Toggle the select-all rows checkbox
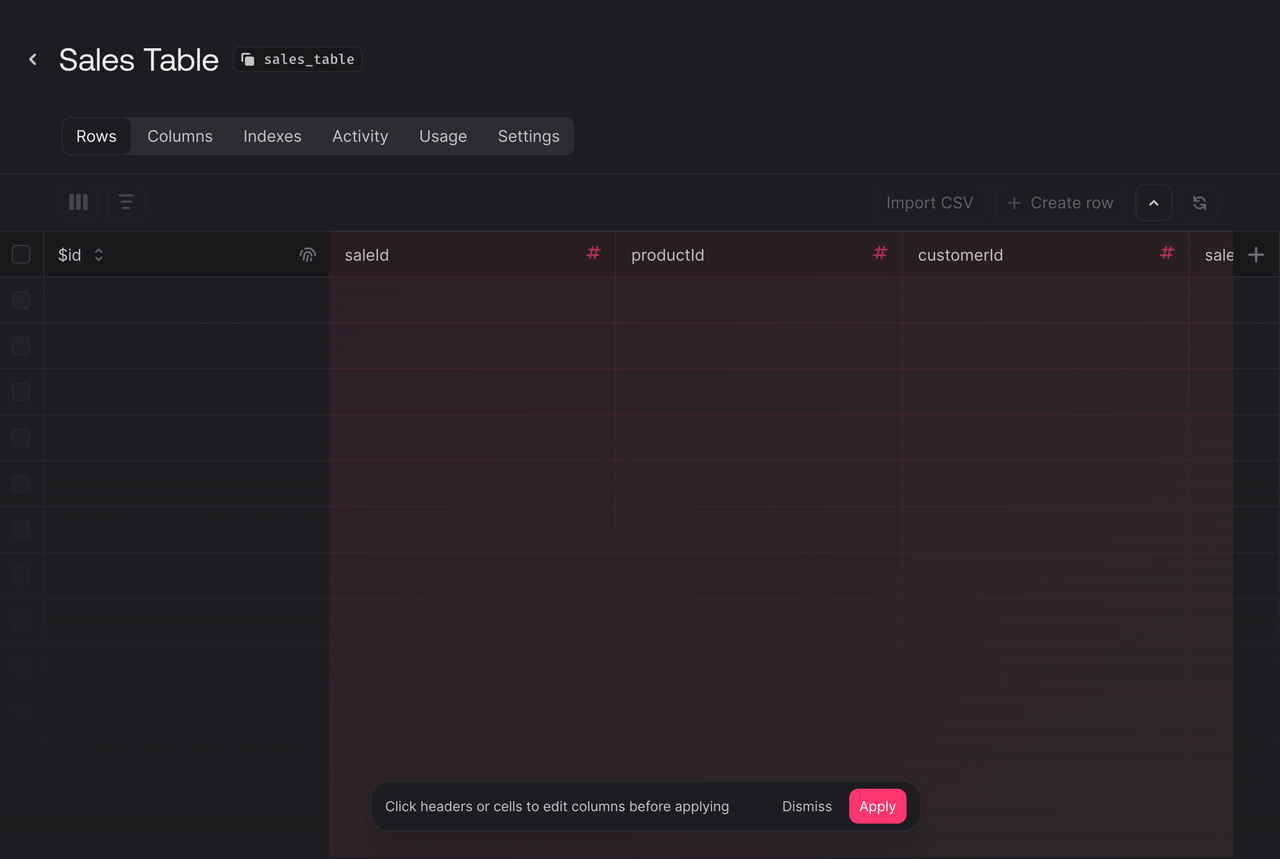This screenshot has height=859, width=1280. coord(21,255)
